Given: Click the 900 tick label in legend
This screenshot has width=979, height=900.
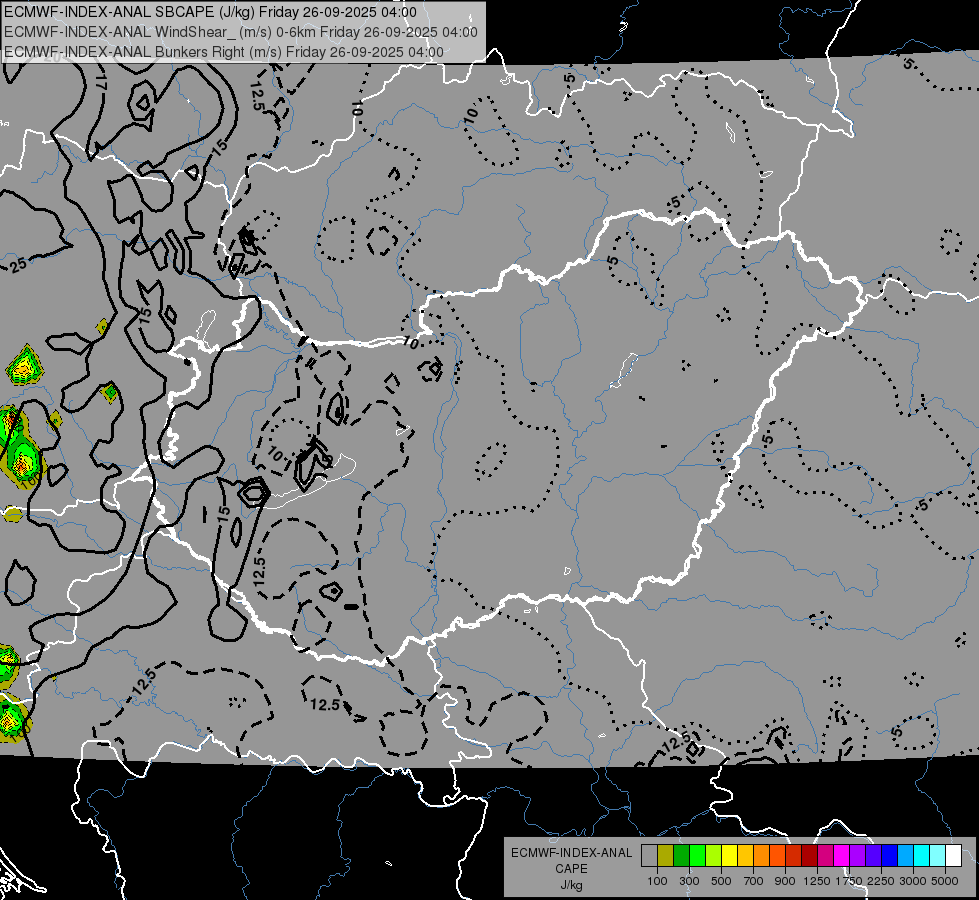Looking at the screenshot, I should [x=785, y=881].
